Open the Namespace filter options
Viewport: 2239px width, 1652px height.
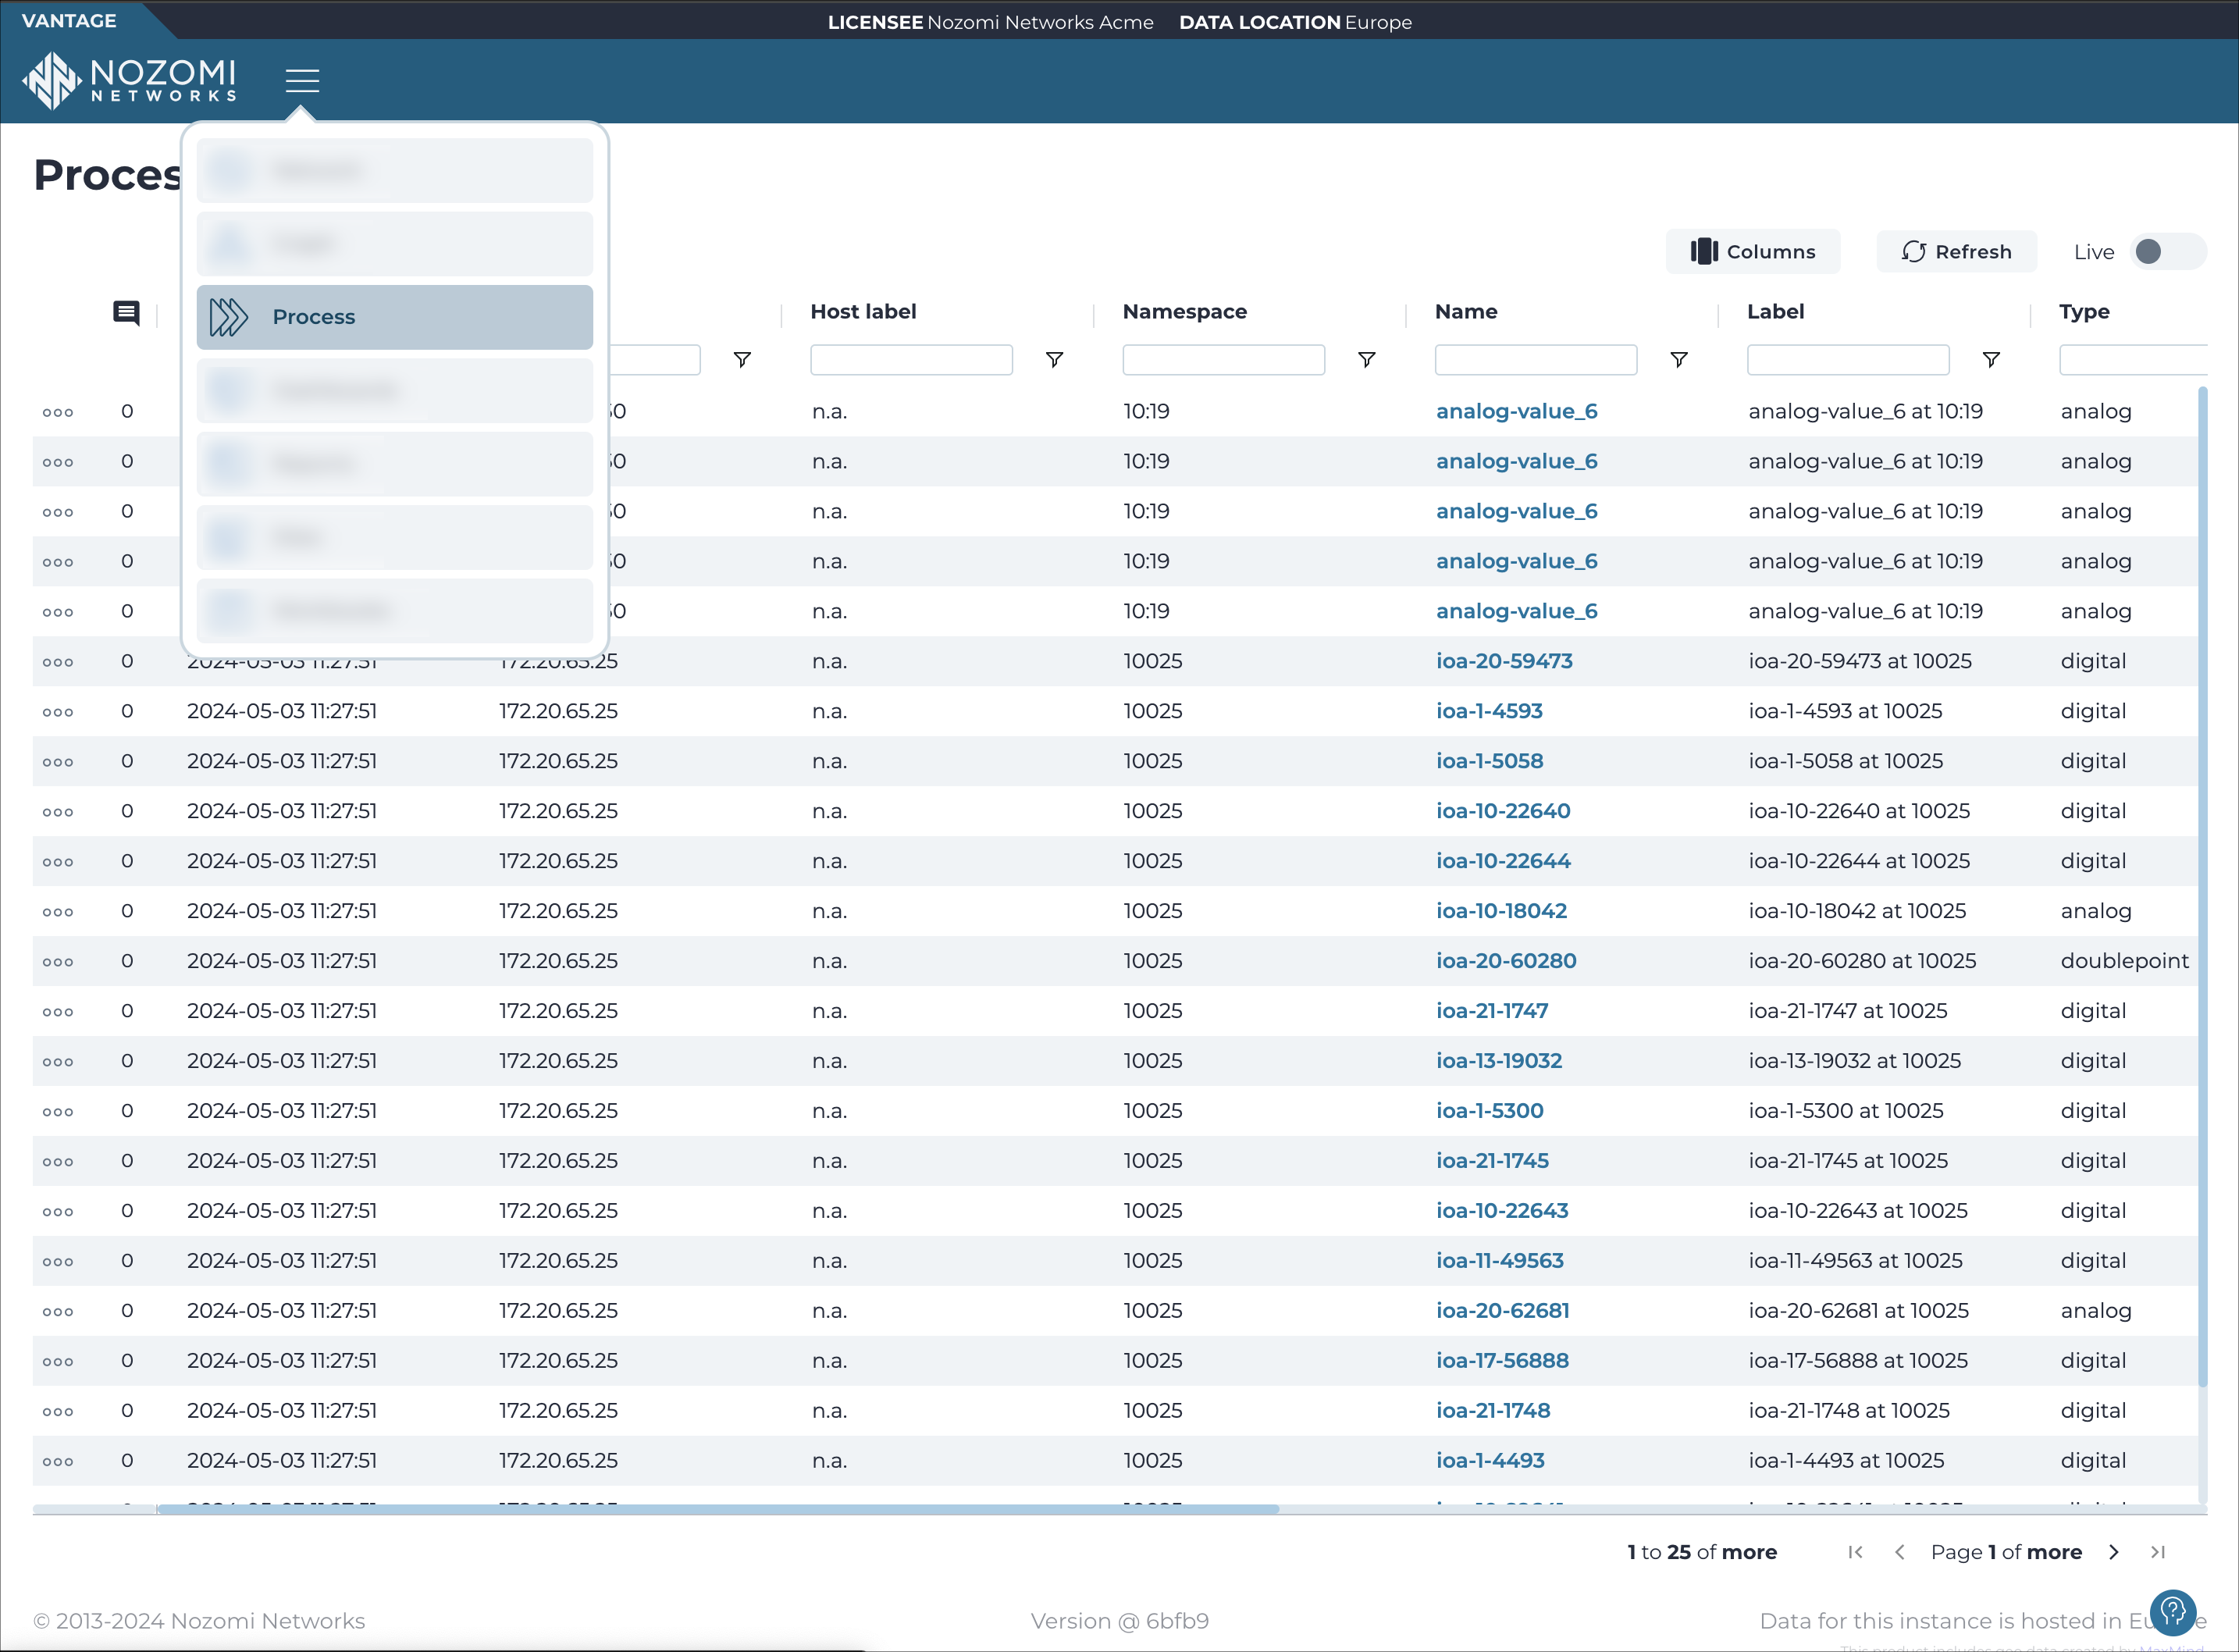pyautogui.click(x=1366, y=360)
